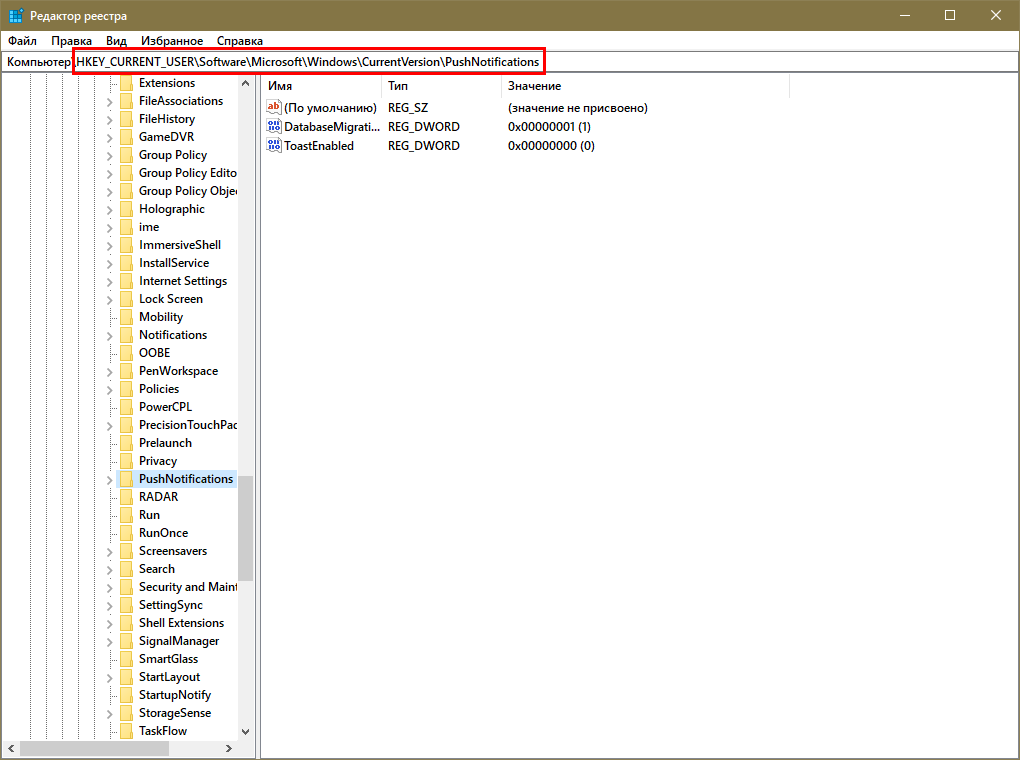The width and height of the screenshot is (1020, 760).
Task: Click the ToastEnabled DWORD value icon
Action: pyautogui.click(x=275, y=146)
